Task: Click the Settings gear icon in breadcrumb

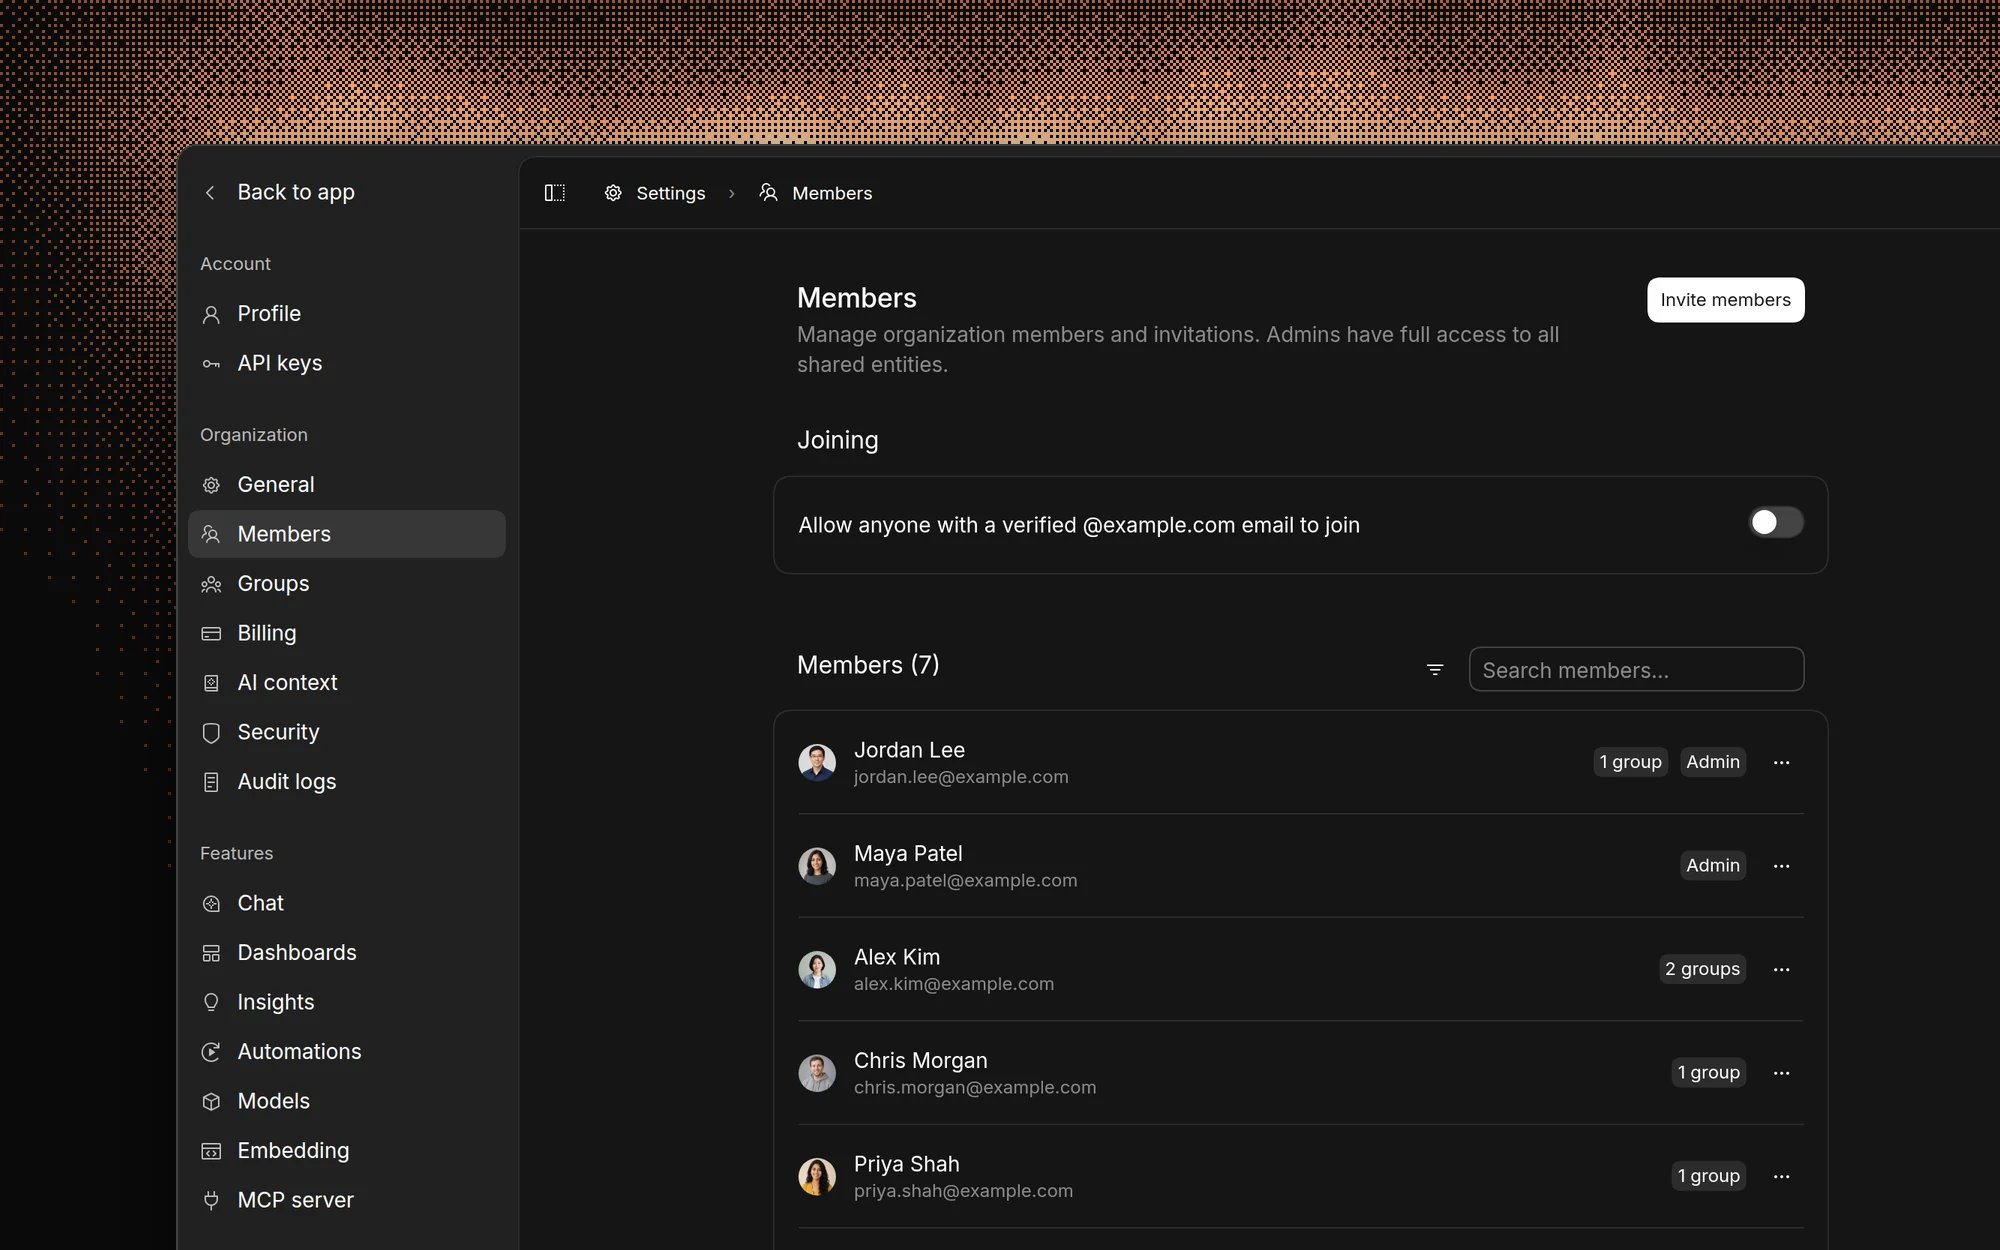Action: (613, 193)
